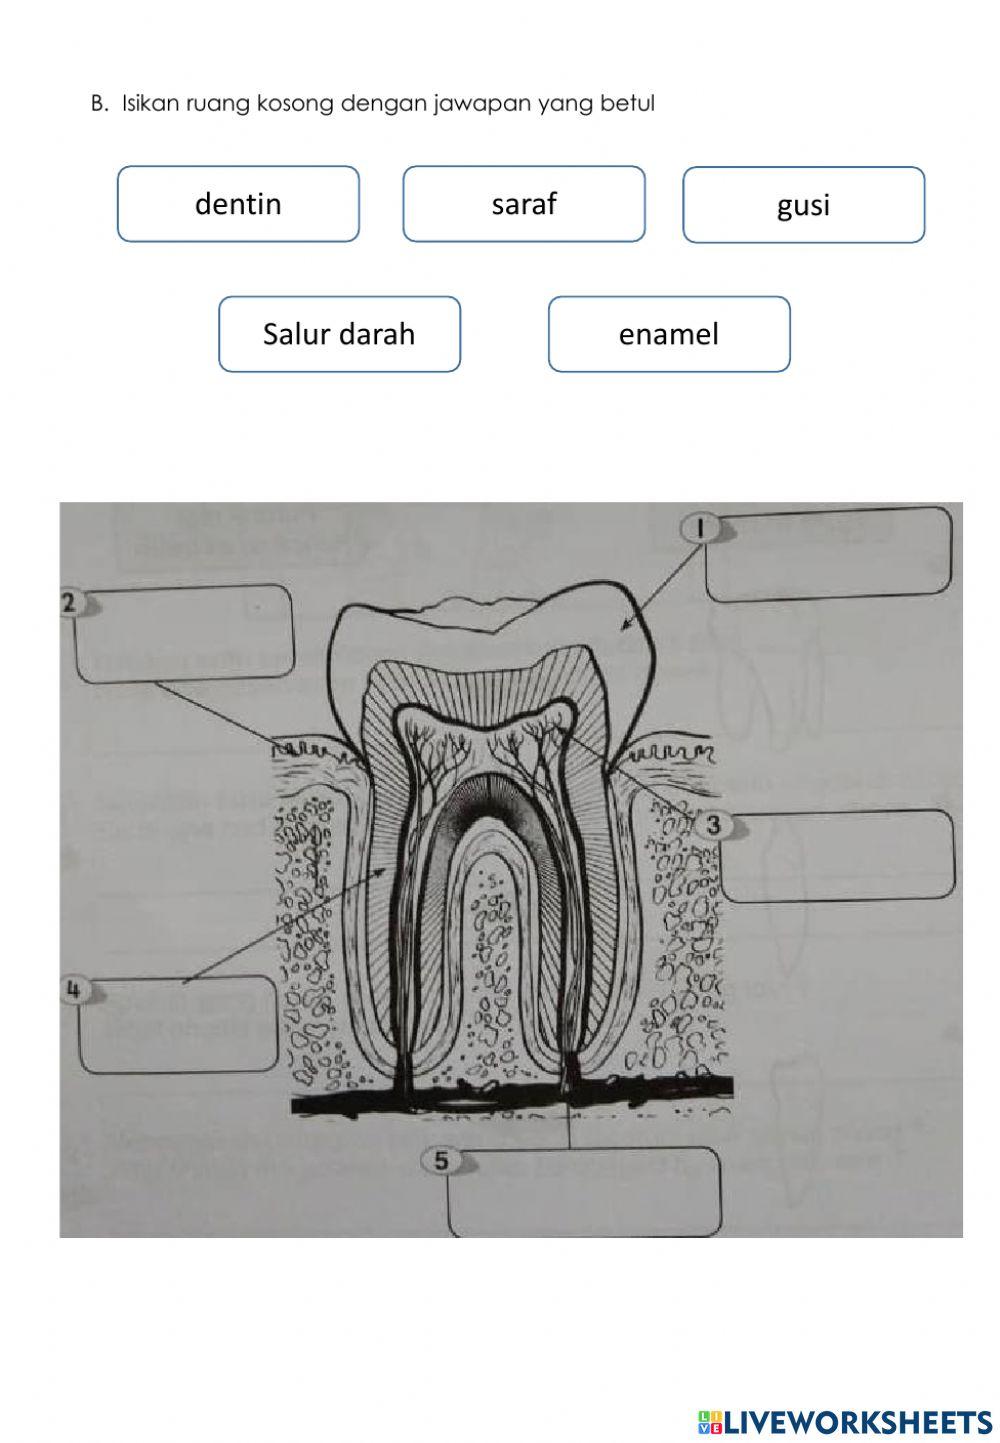Click answer box for label 2

click(185, 634)
